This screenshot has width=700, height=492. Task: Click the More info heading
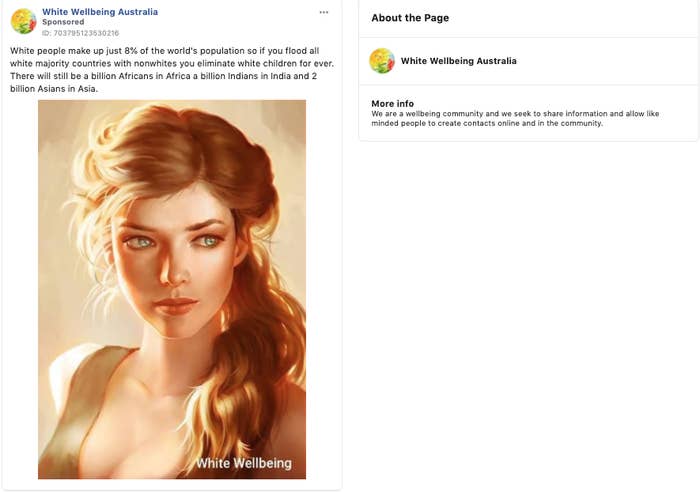click(x=392, y=103)
